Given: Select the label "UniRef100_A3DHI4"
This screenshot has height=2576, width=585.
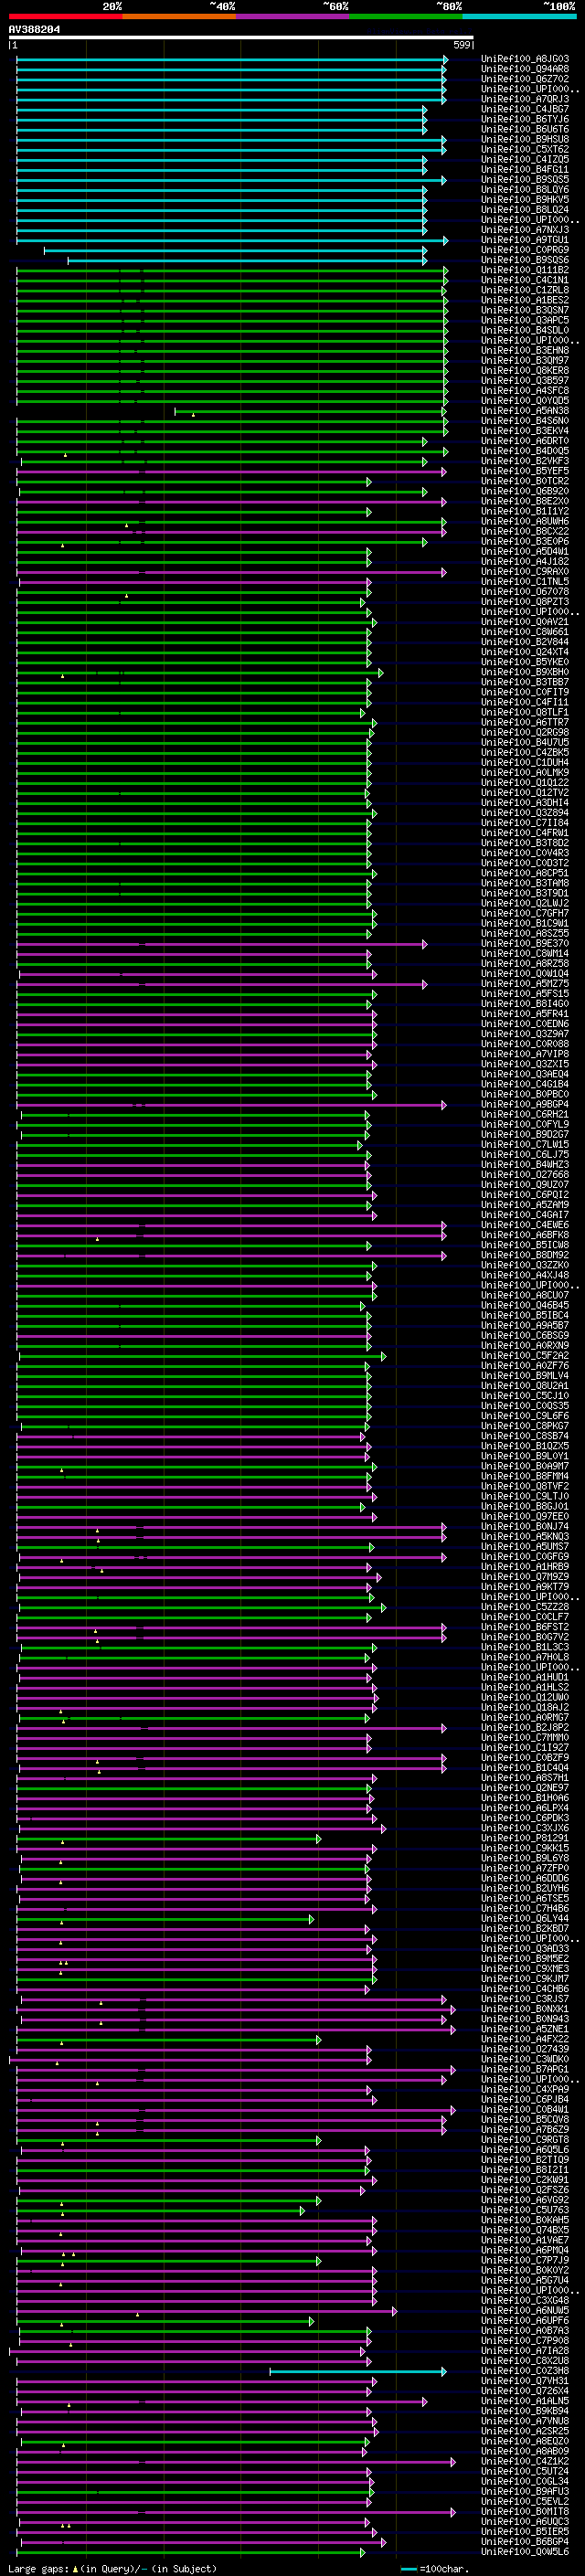Looking at the screenshot, I should [x=525, y=802].
